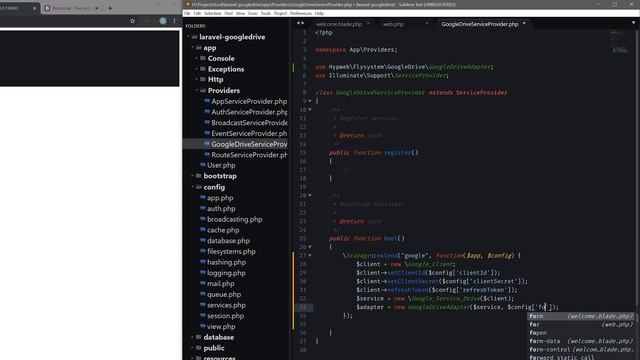
Task: Switch to the welcome.blade.php tab
Action: pyautogui.click(x=339, y=24)
